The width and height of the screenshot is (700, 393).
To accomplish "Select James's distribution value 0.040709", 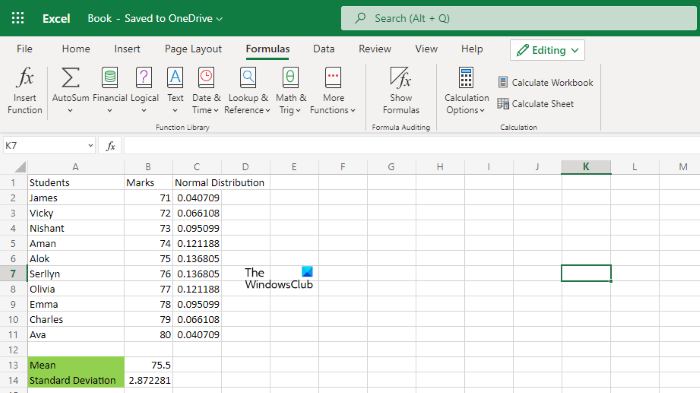I will pos(197,198).
